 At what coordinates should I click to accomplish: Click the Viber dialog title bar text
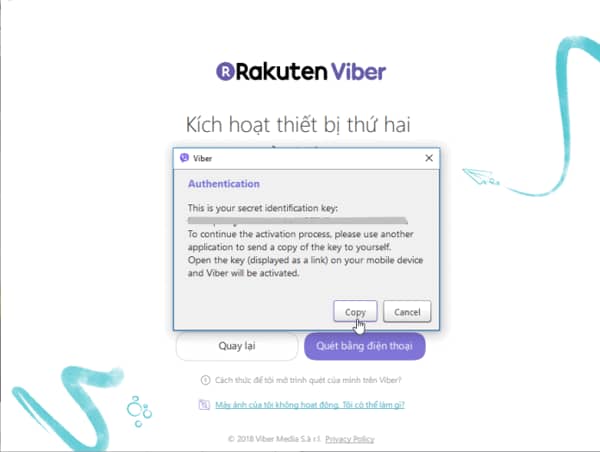[x=202, y=158]
